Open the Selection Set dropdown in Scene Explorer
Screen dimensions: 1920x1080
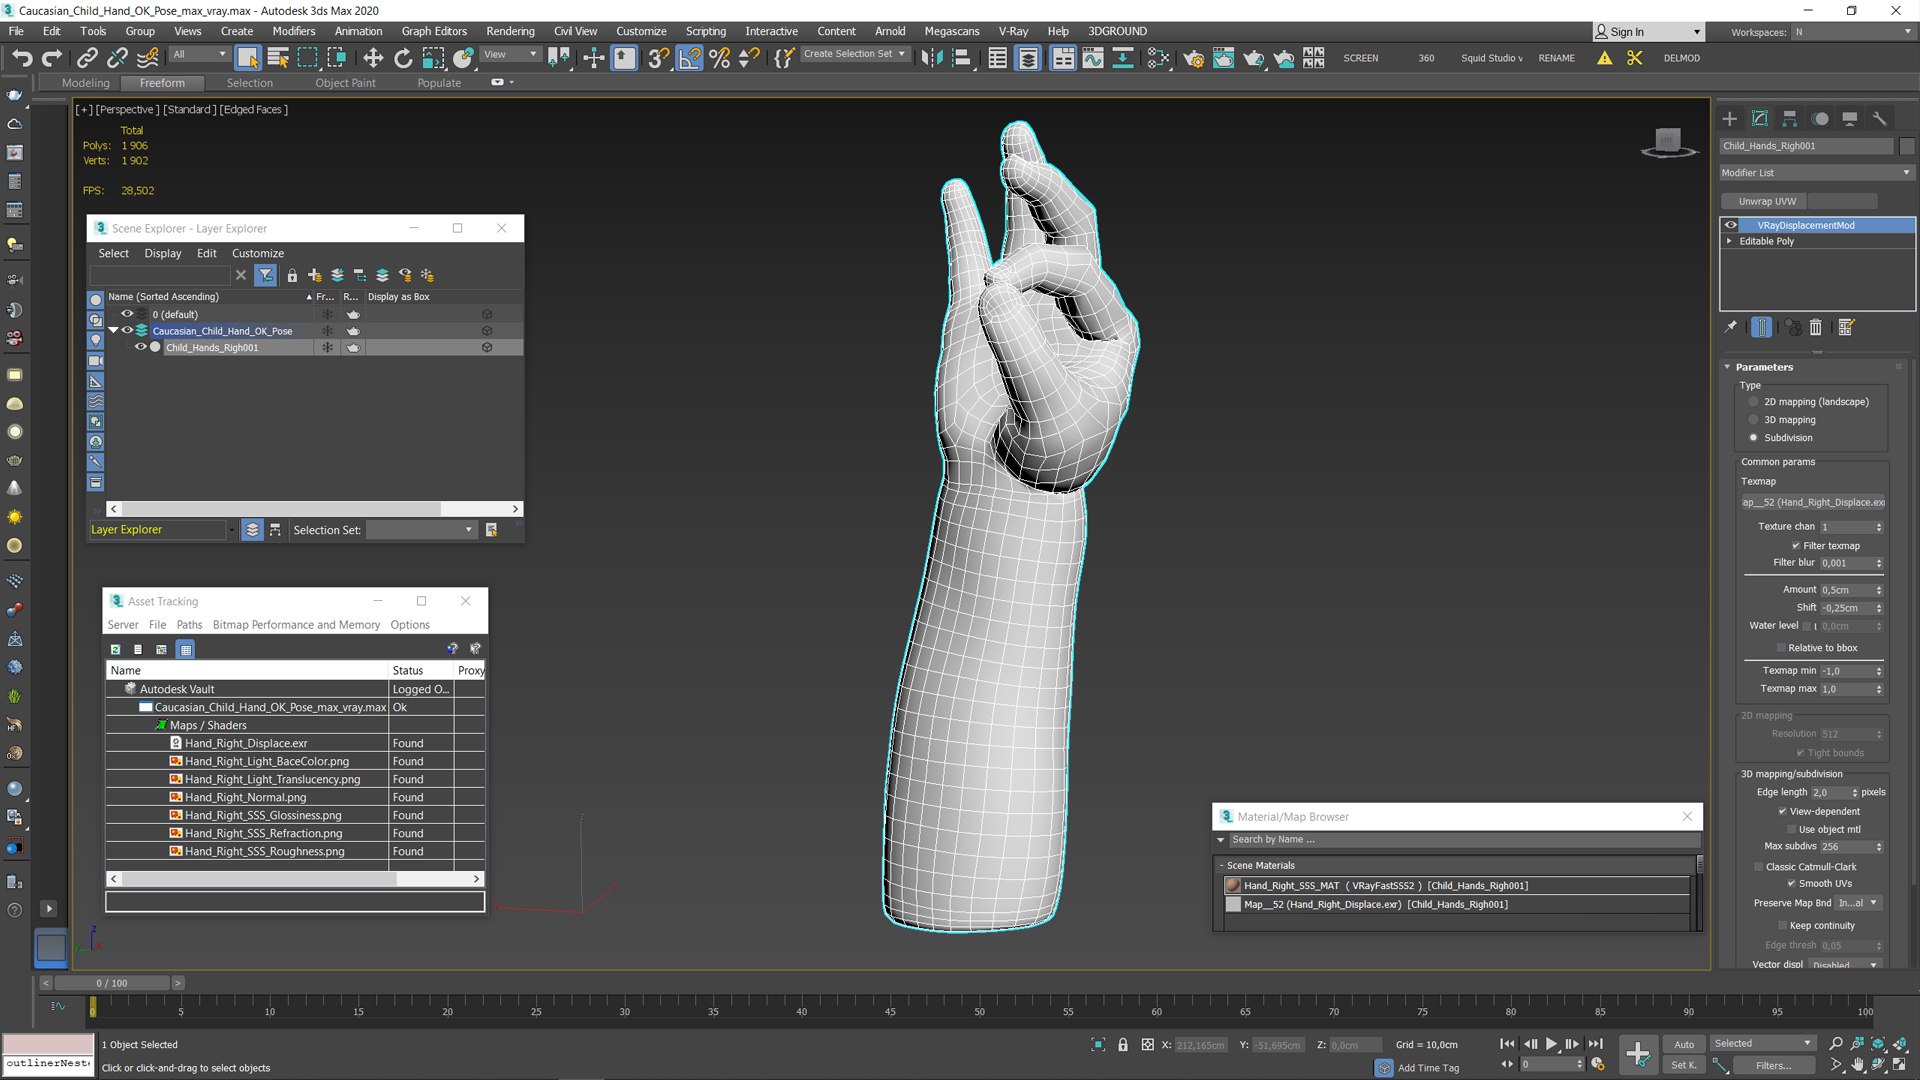(x=421, y=530)
